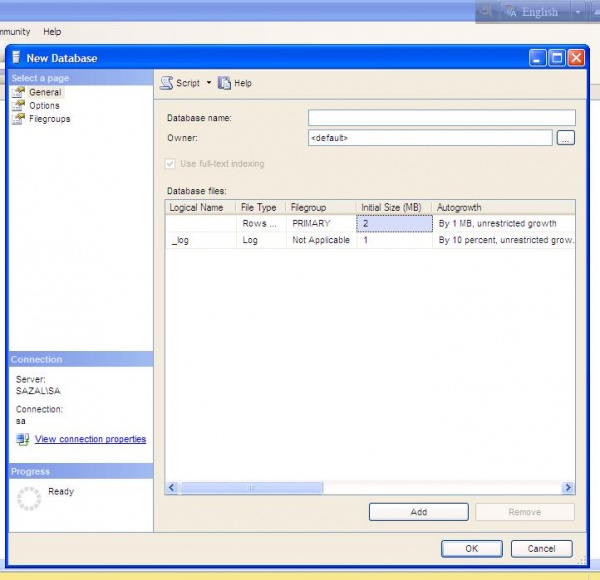This screenshot has height=580, width=600.
Task: Click the Filegroups page icon
Action: [18, 119]
